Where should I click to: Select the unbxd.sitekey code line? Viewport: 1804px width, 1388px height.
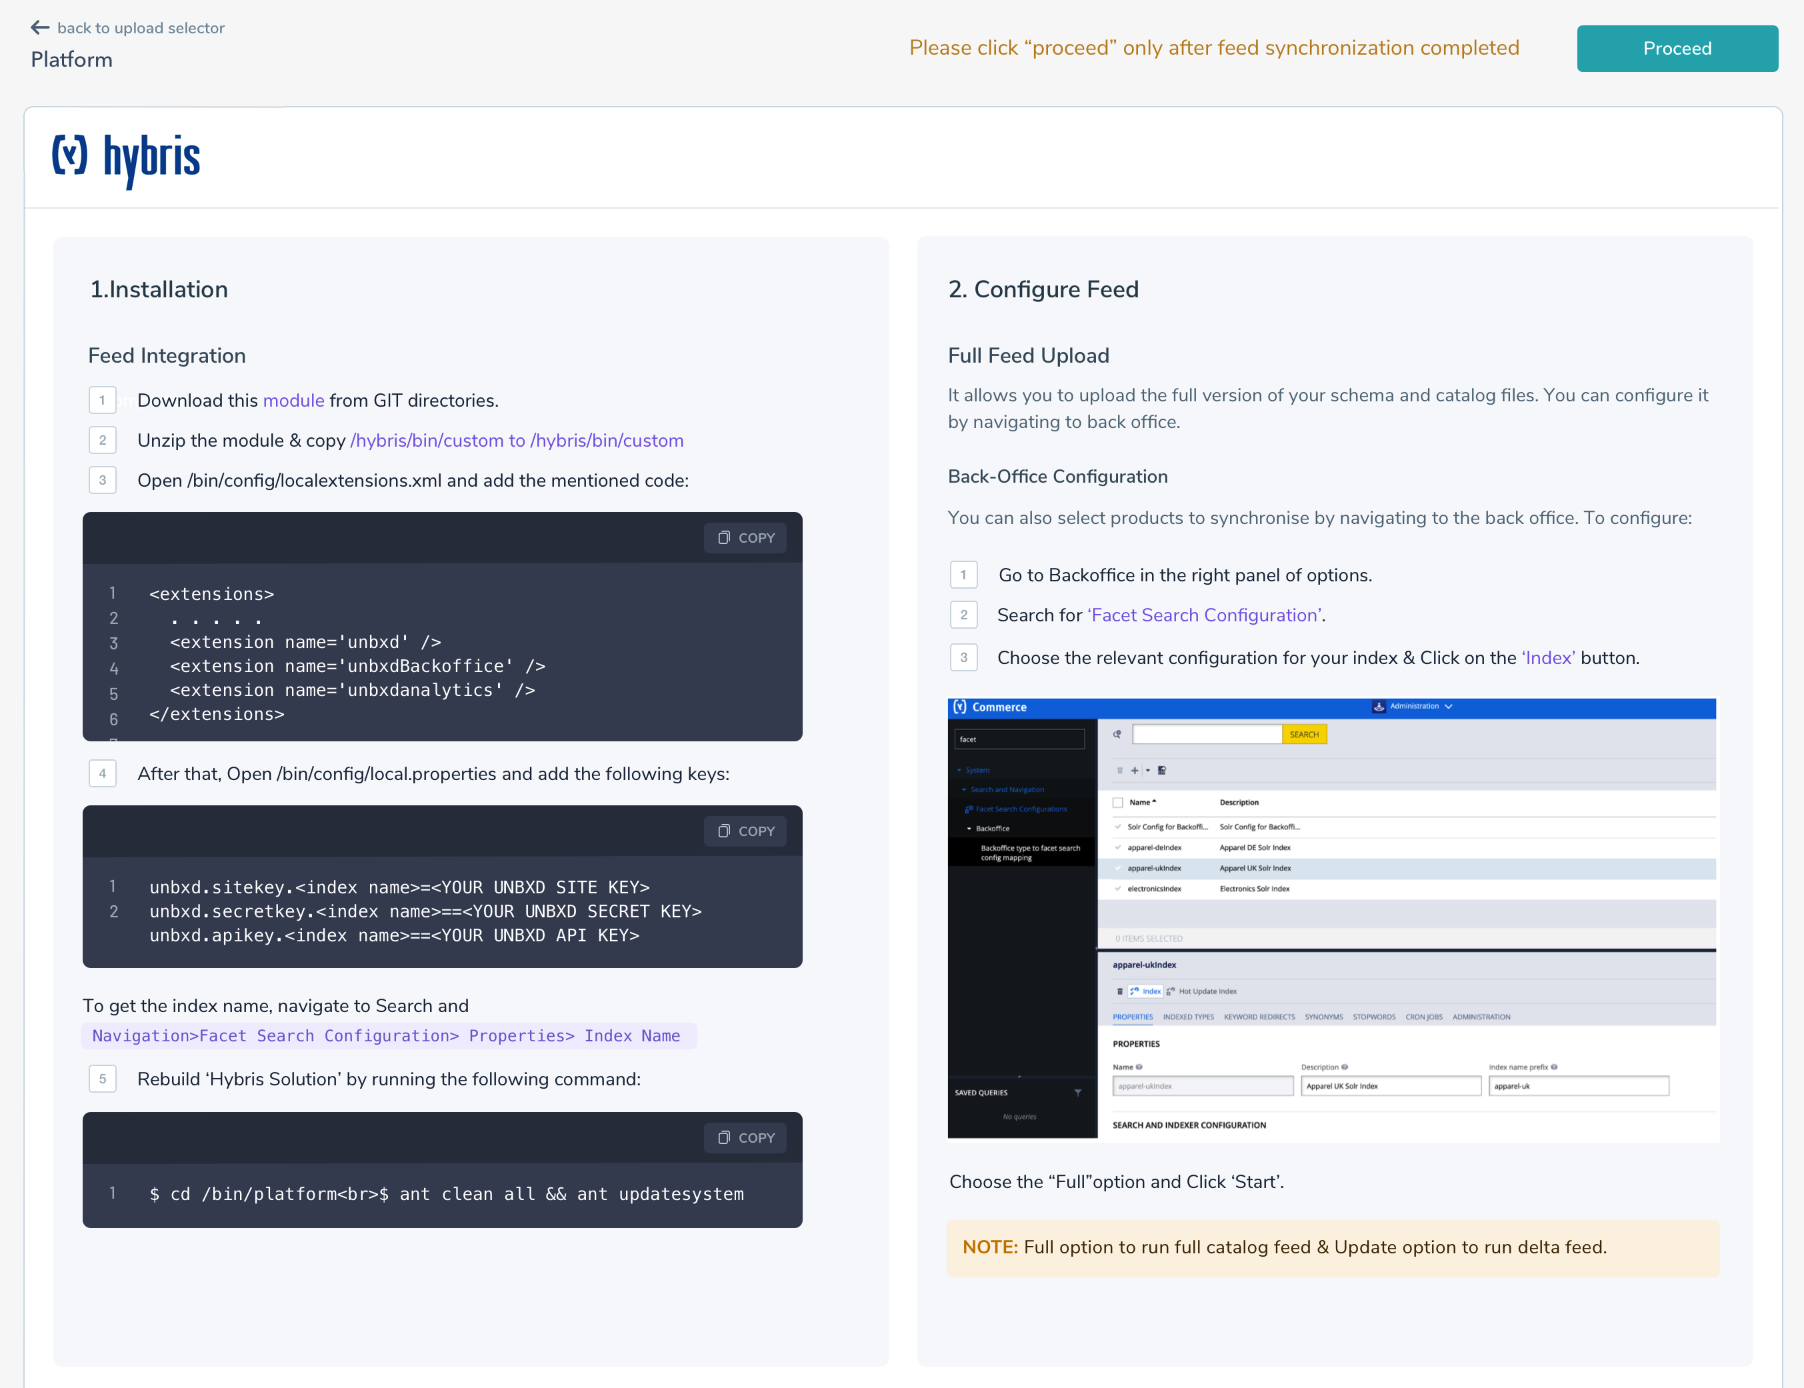click(x=400, y=887)
